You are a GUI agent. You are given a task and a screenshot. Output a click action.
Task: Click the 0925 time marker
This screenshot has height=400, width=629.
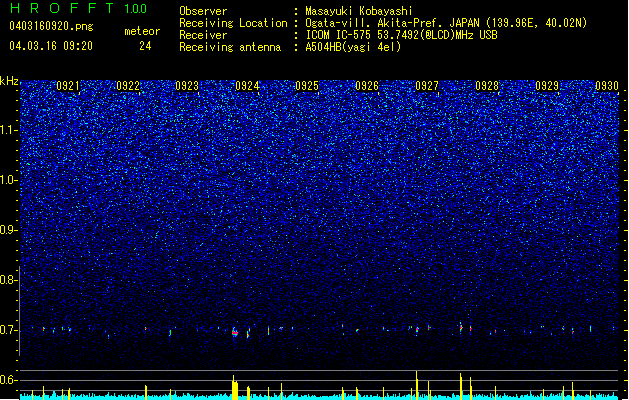point(307,86)
